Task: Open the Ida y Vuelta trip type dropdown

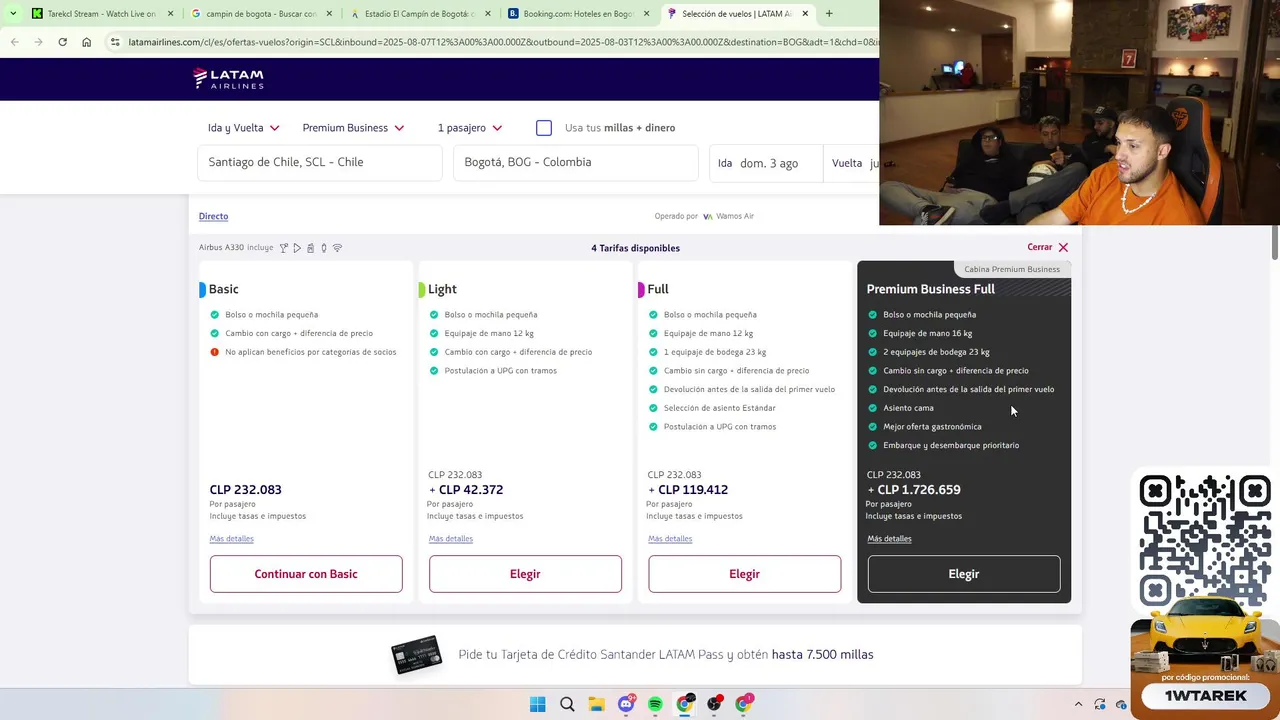Action: tap(243, 128)
